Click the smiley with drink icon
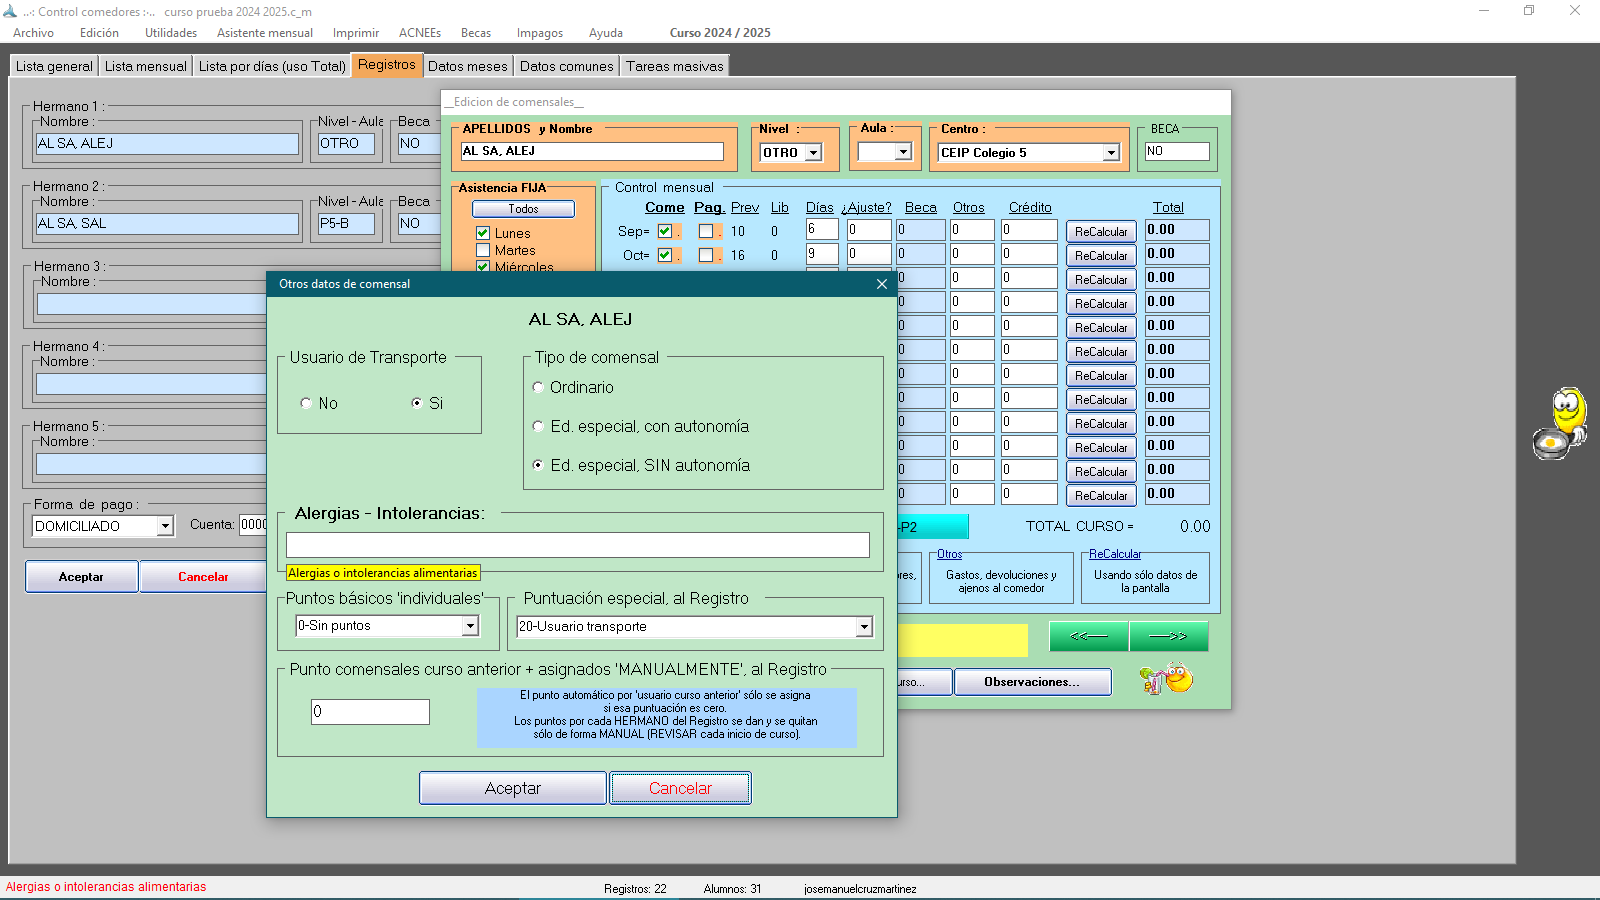This screenshot has height=900, width=1600. [1166, 680]
